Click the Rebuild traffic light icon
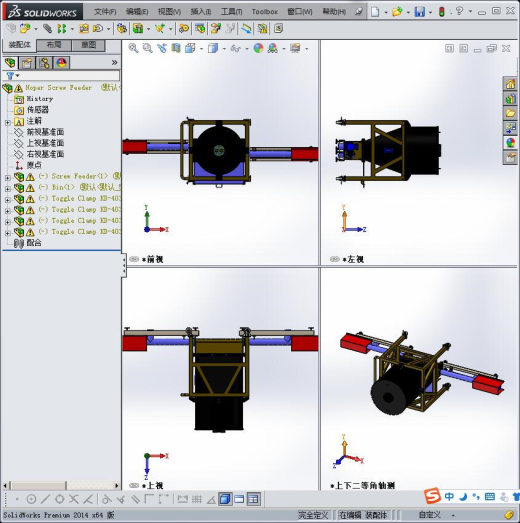Screen dimensions: 520x523 pos(442,12)
